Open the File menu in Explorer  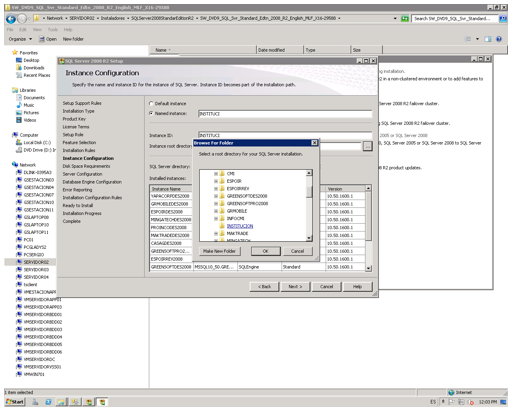click(10, 29)
